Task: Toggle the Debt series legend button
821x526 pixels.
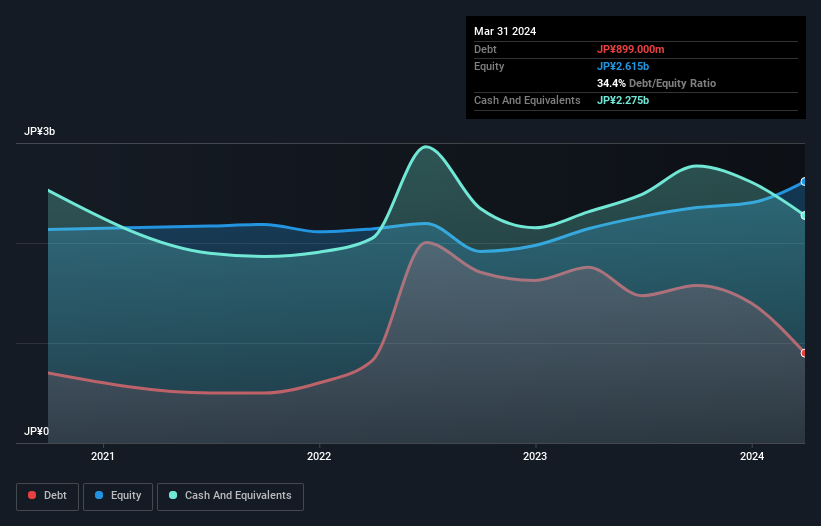Action: (x=48, y=496)
